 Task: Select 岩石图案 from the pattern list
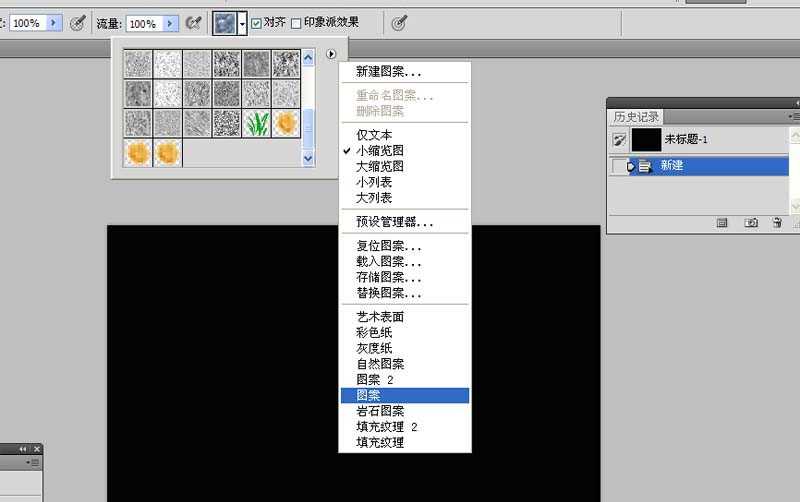coord(380,411)
